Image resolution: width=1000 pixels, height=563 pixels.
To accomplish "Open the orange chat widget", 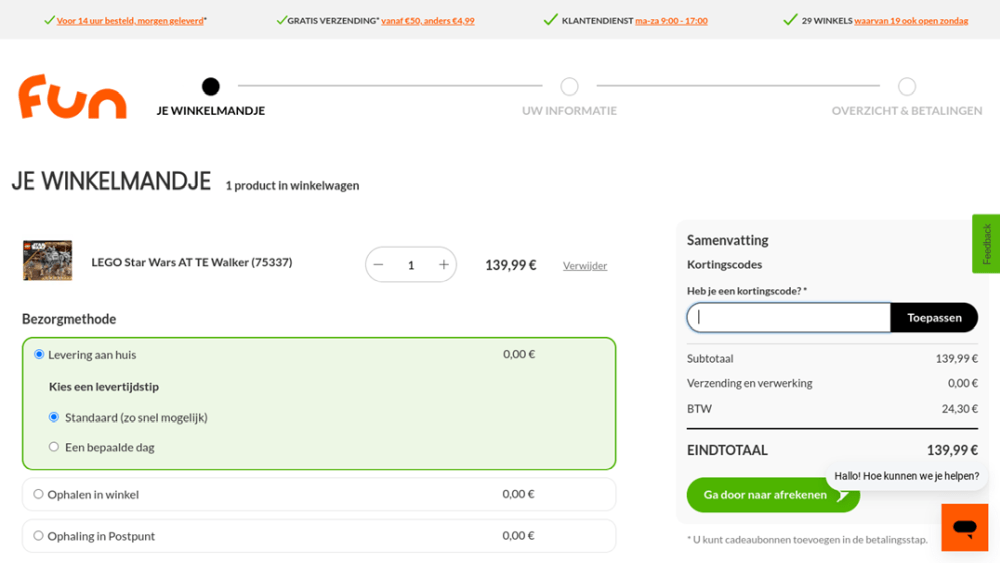I will pyautogui.click(x=964, y=527).
